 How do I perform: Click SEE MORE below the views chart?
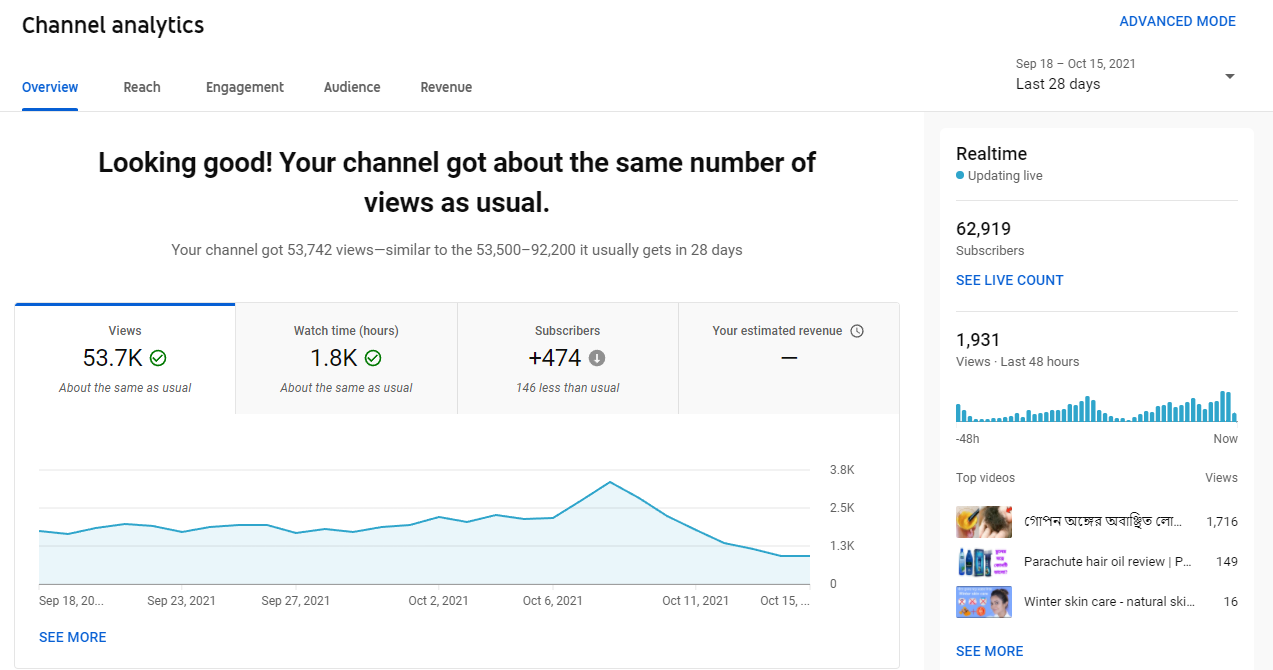72,637
